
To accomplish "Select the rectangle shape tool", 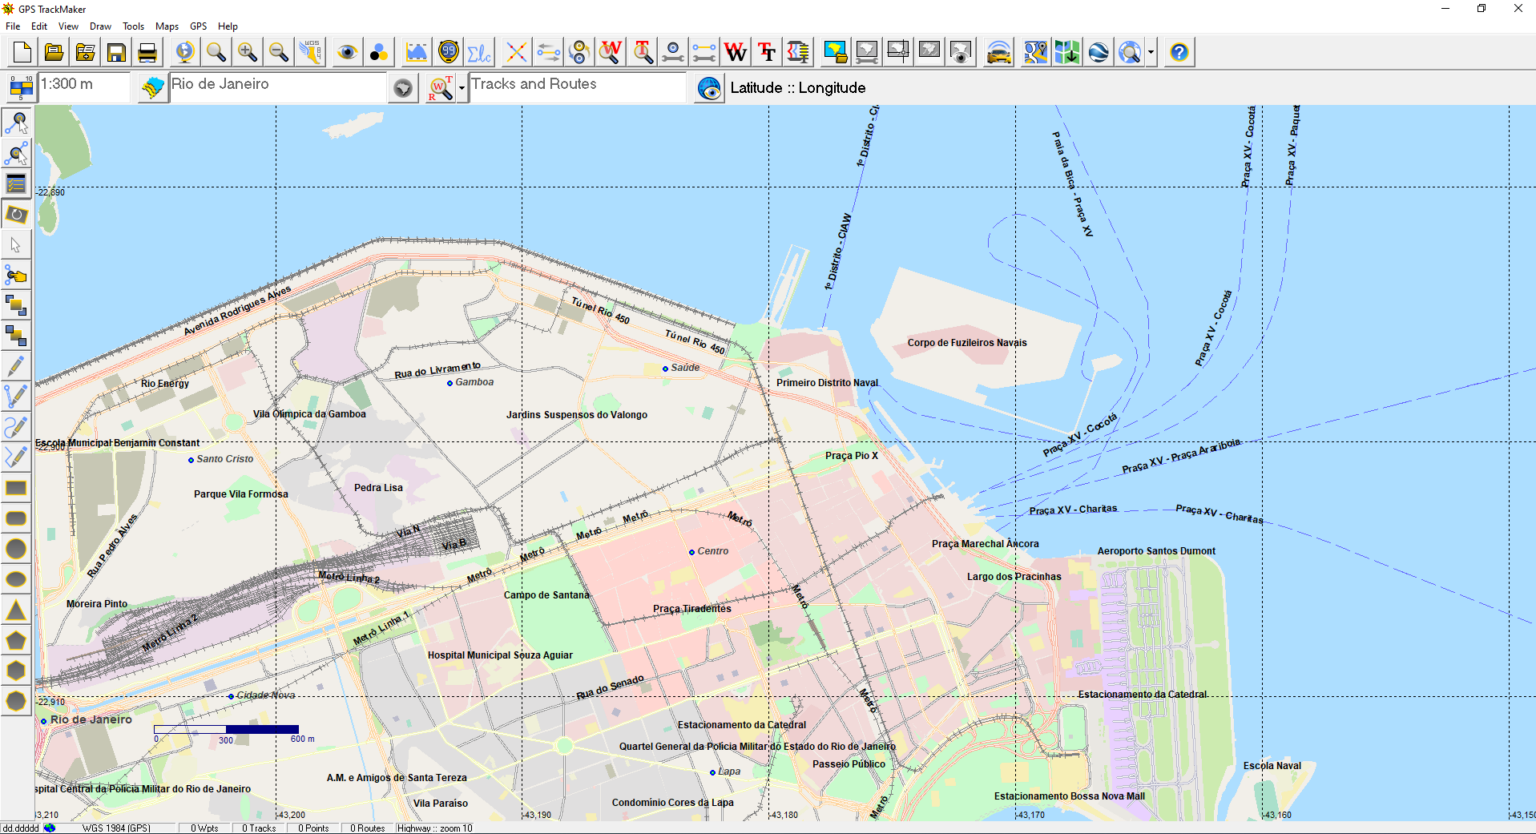I will click(x=16, y=488).
